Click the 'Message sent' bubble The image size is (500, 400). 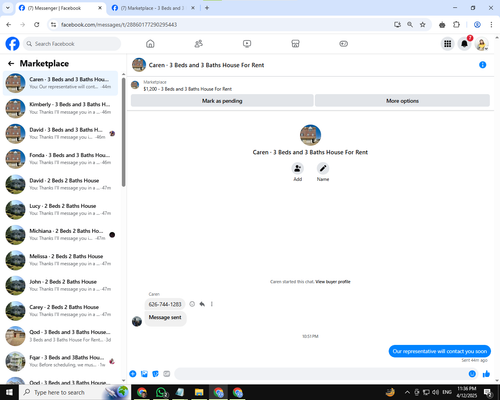point(165,318)
